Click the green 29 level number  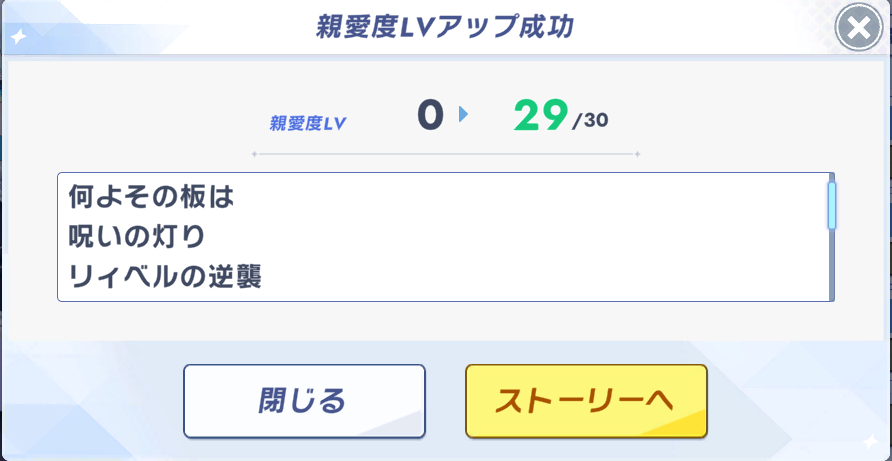540,117
